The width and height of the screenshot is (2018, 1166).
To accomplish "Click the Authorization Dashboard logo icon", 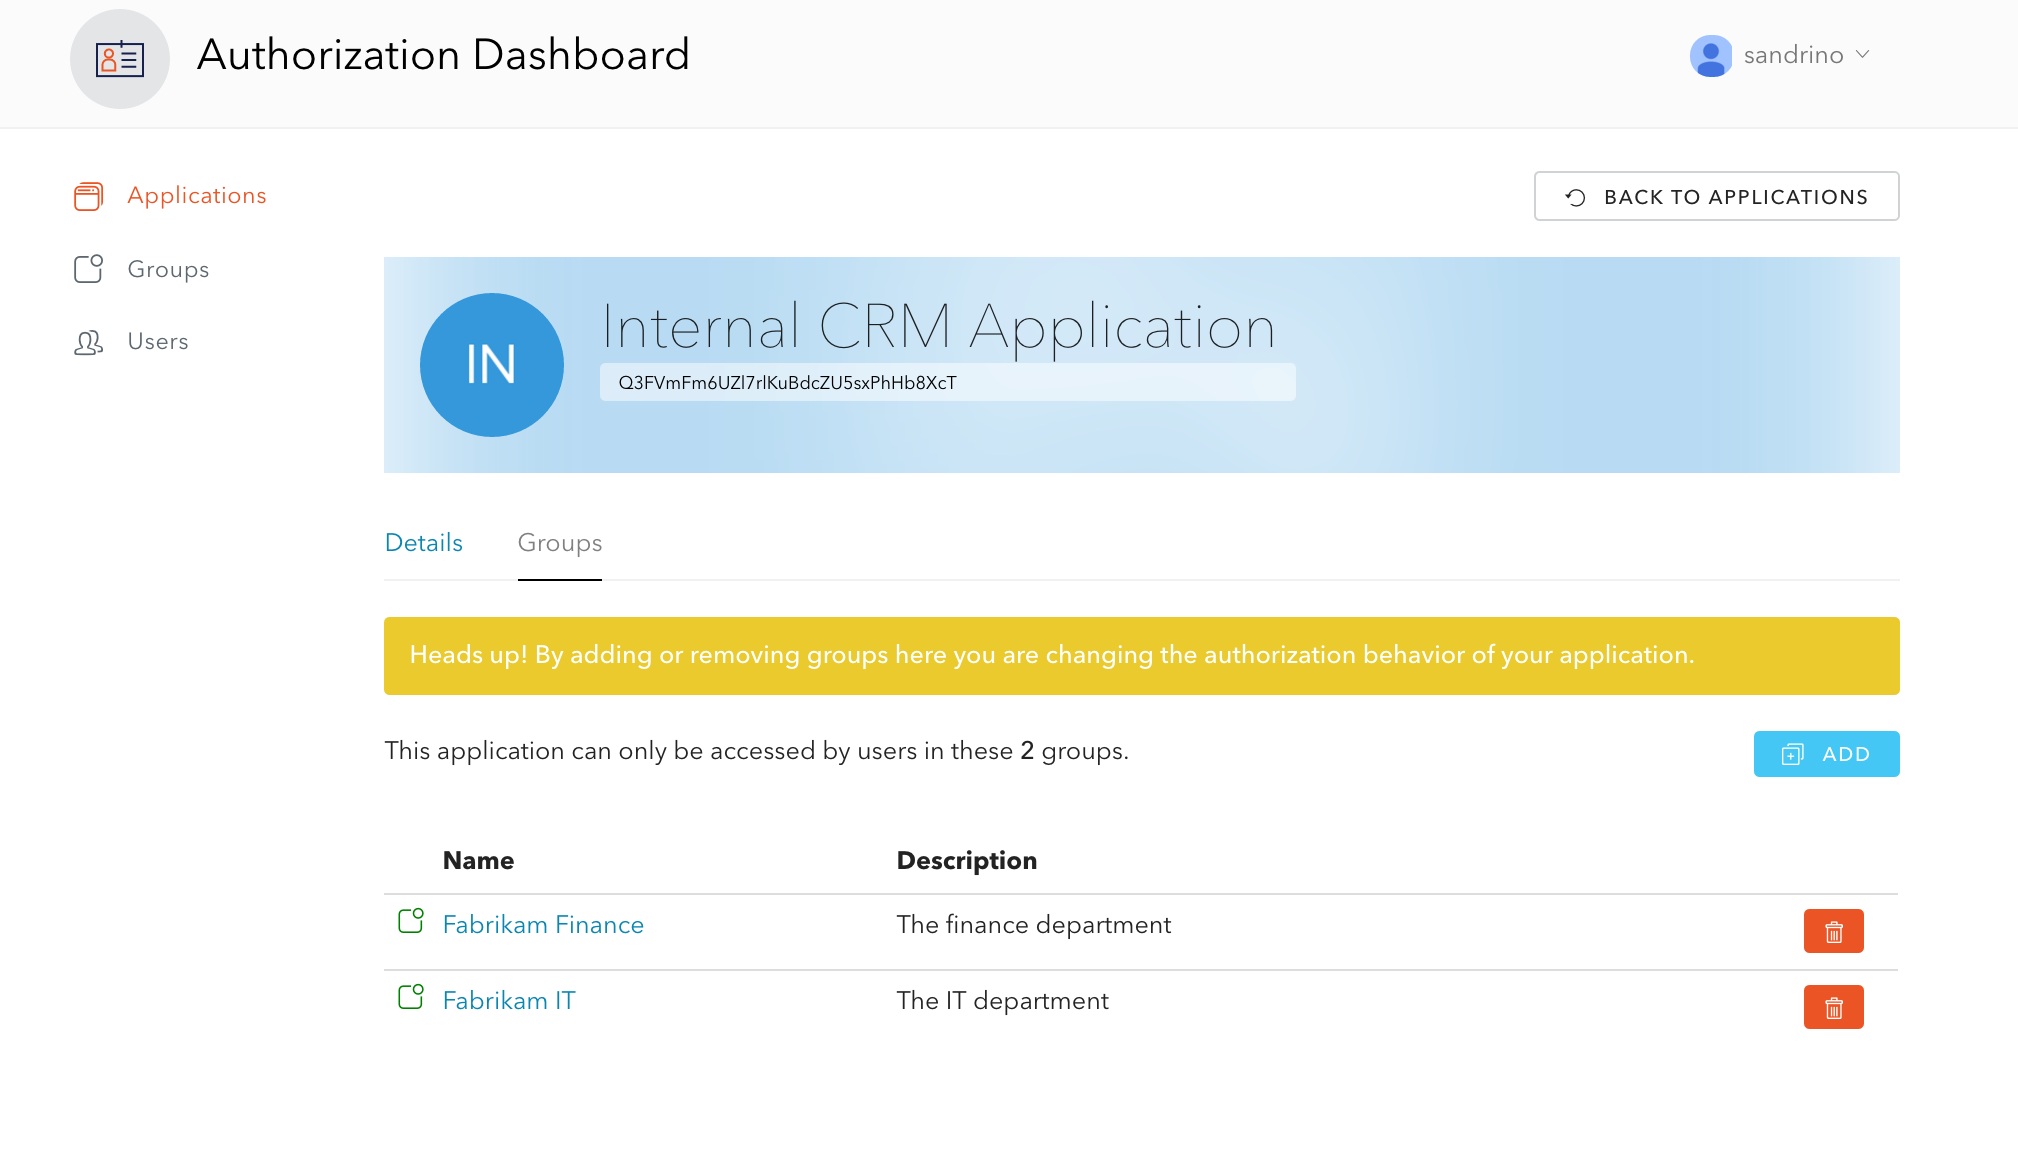I will [x=120, y=59].
